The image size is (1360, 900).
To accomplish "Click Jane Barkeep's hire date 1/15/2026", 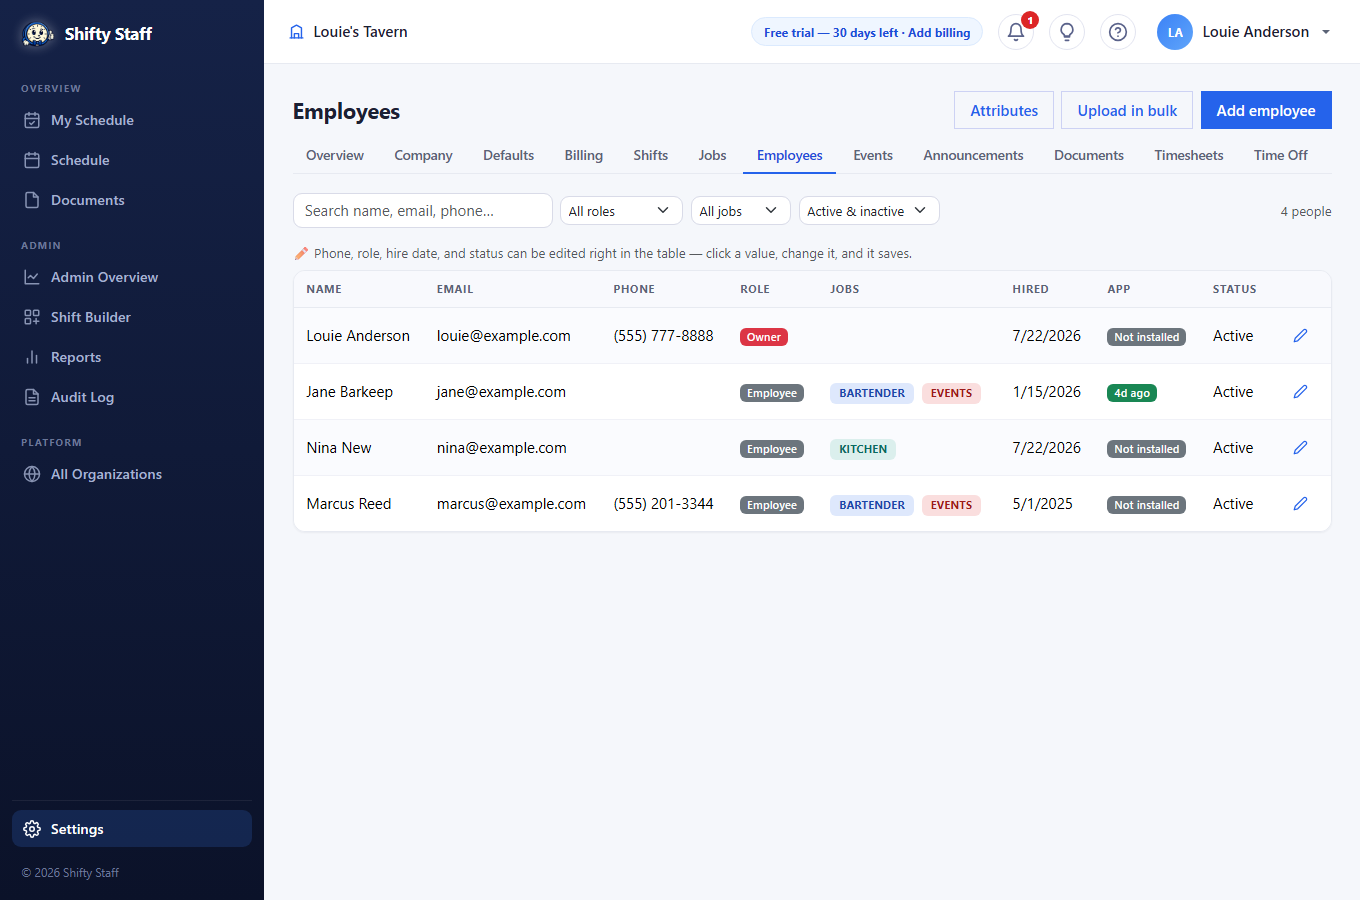I will point(1047,392).
